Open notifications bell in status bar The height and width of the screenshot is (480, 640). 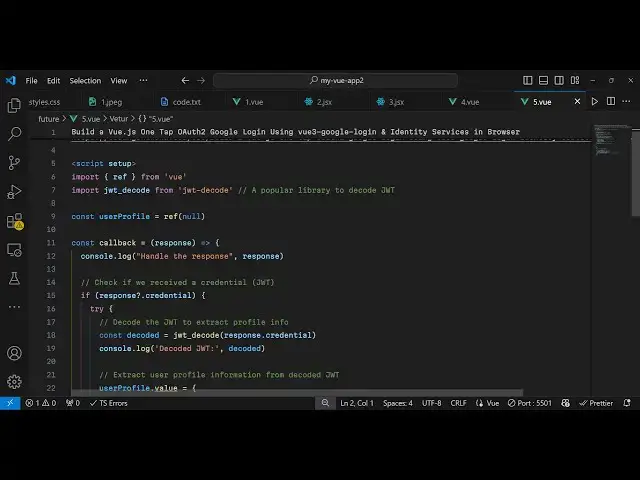pos(627,403)
